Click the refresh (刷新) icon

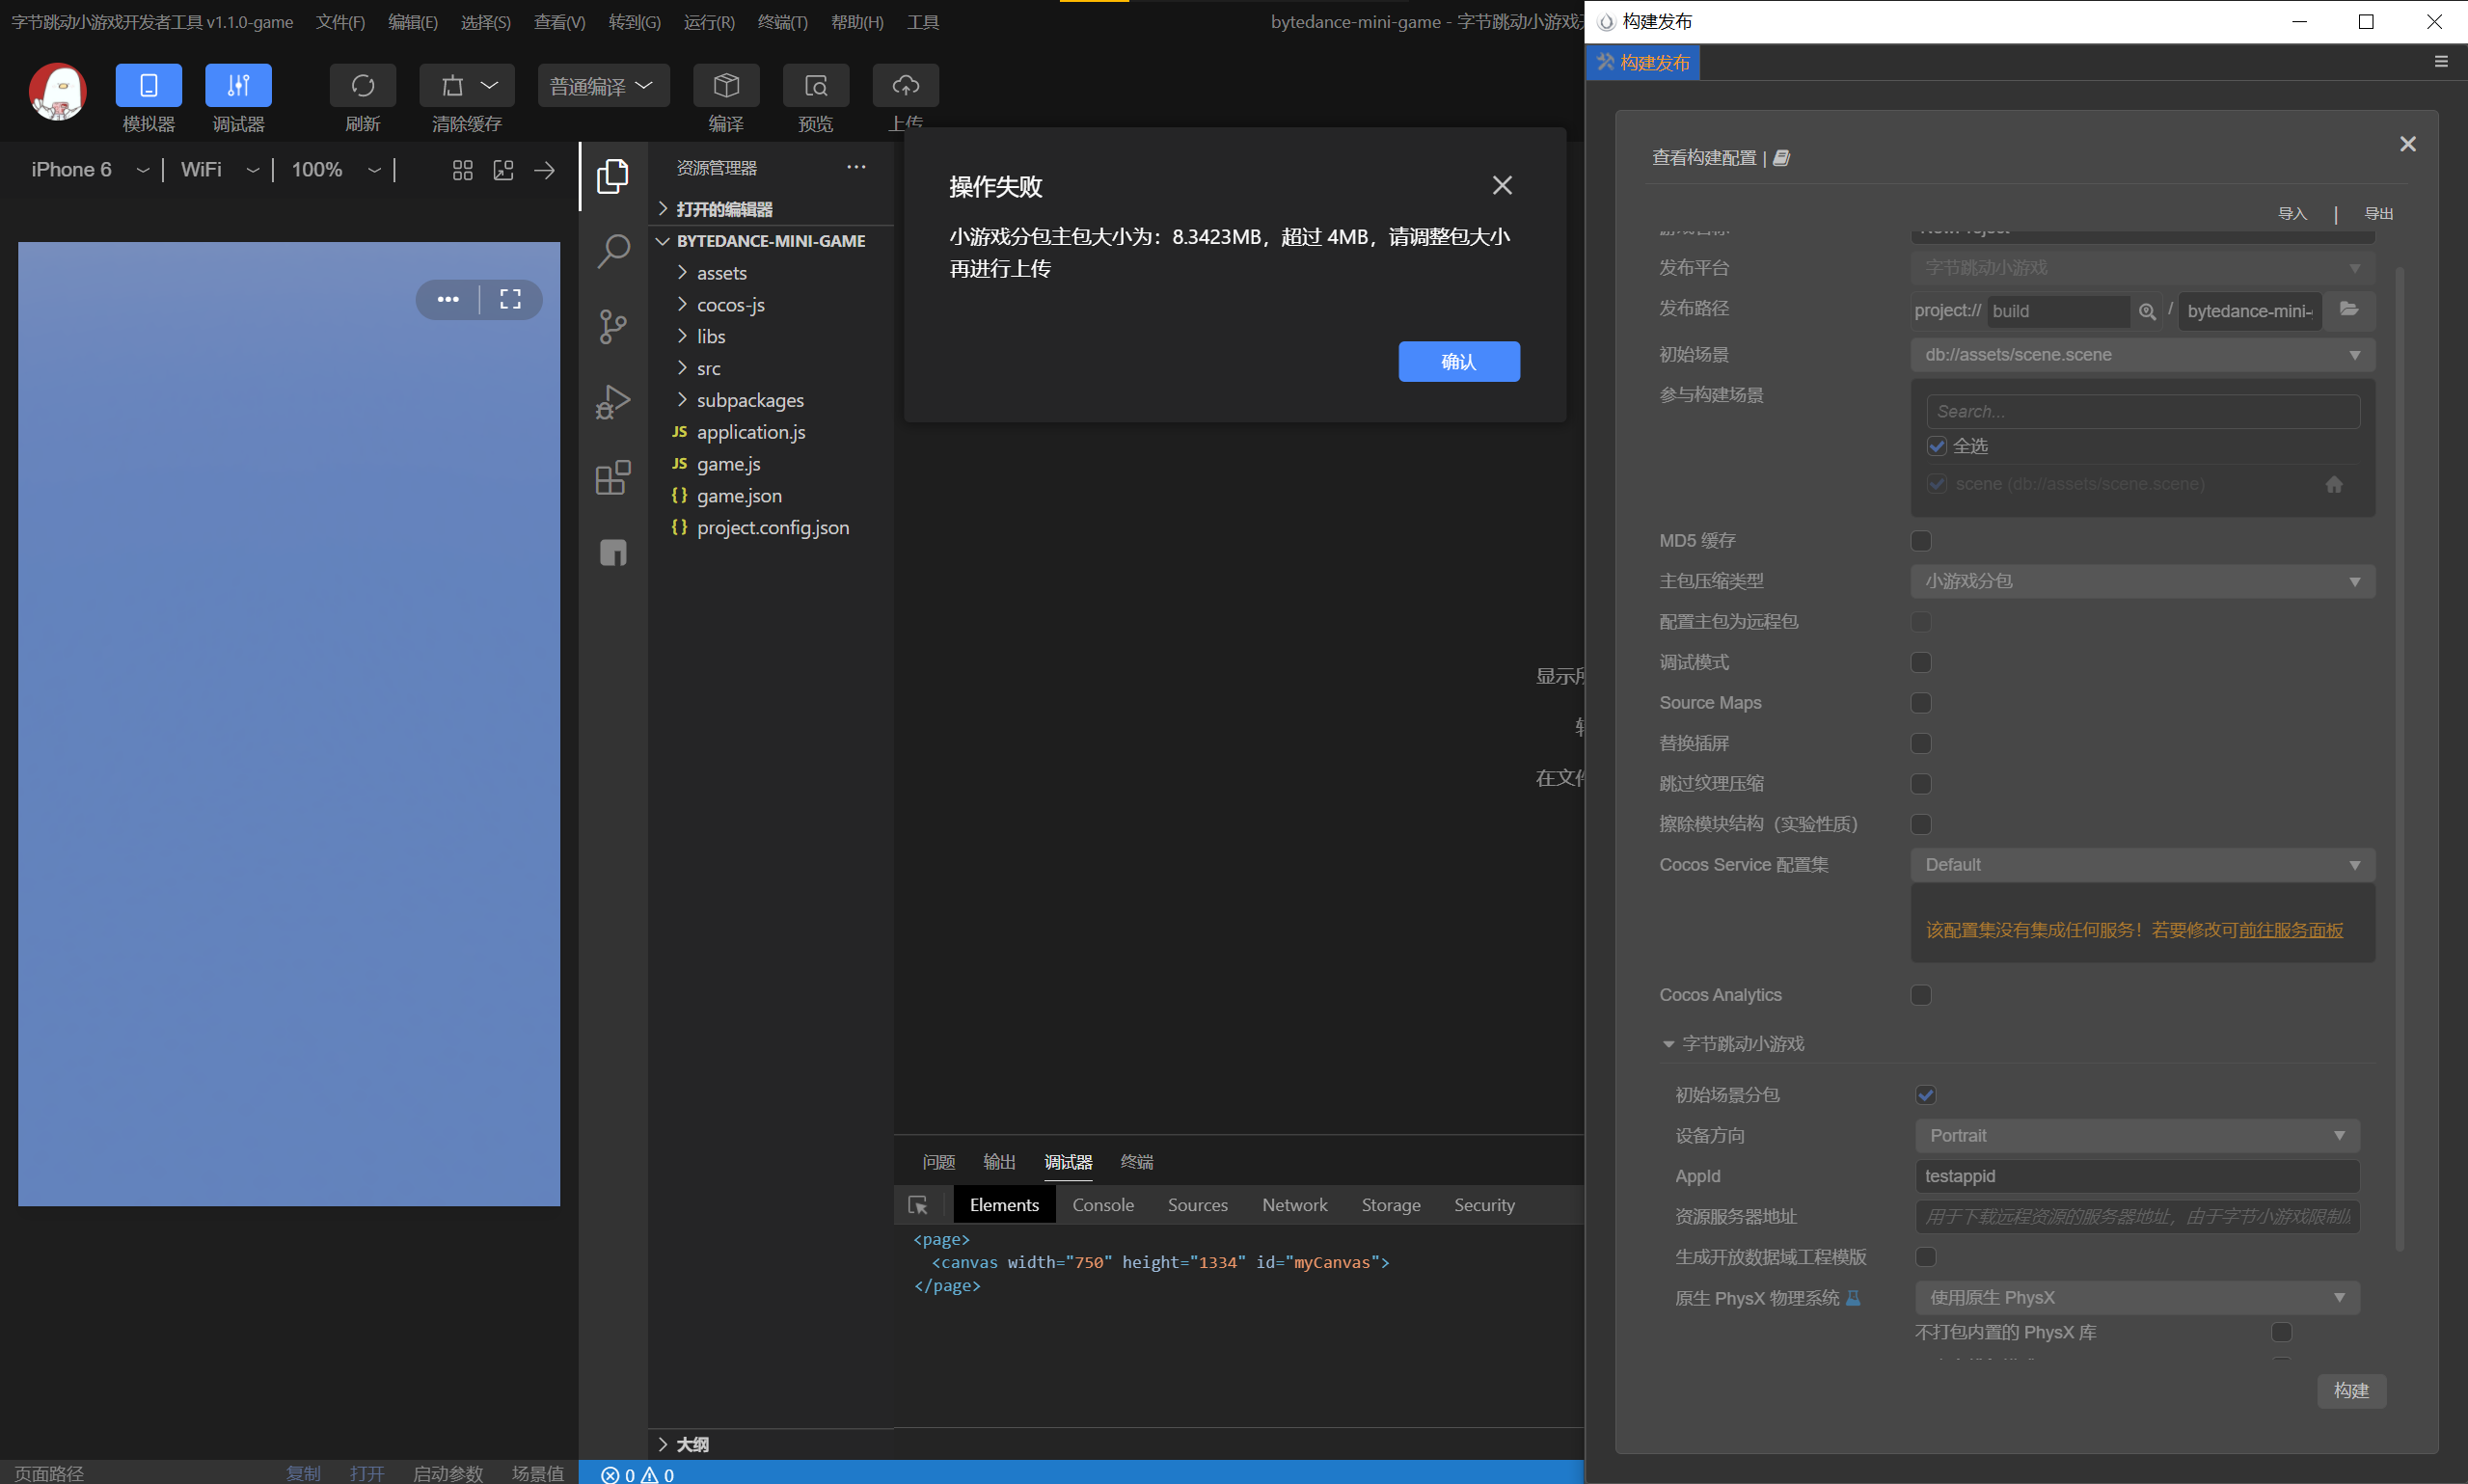click(362, 86)
